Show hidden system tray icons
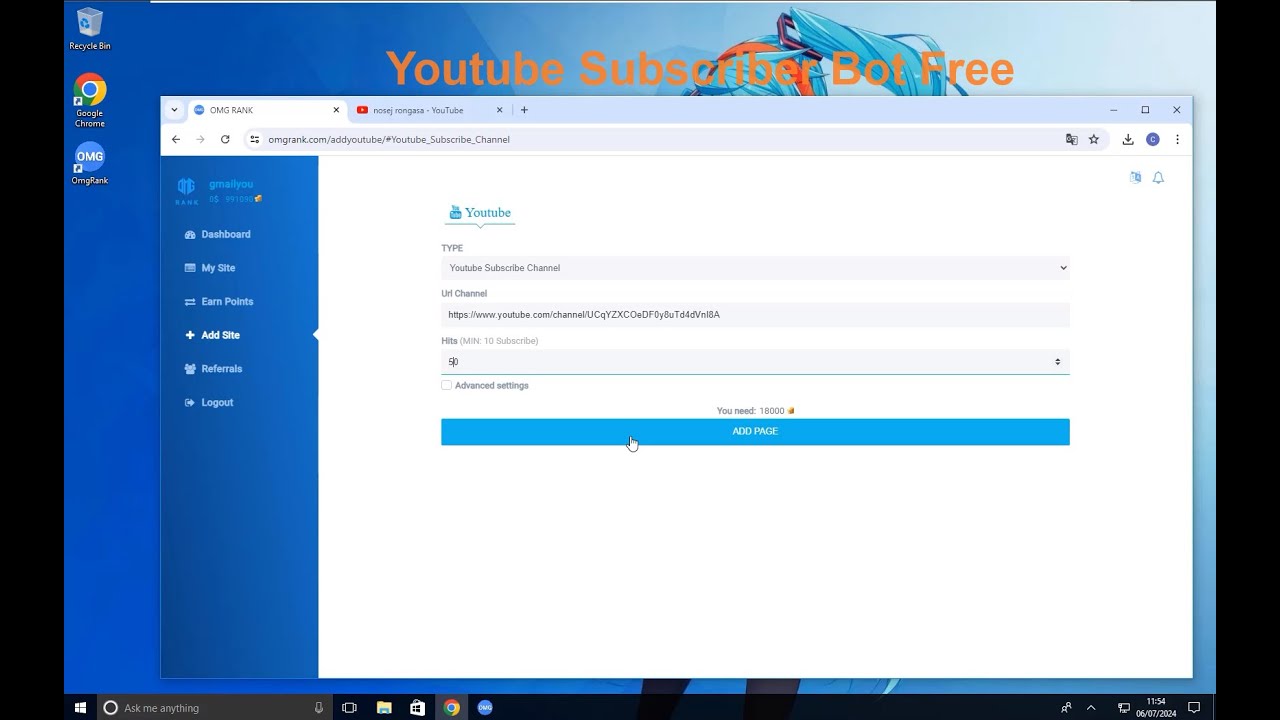Viewport: 1280px width, 720px height. tap(1091, 708)
